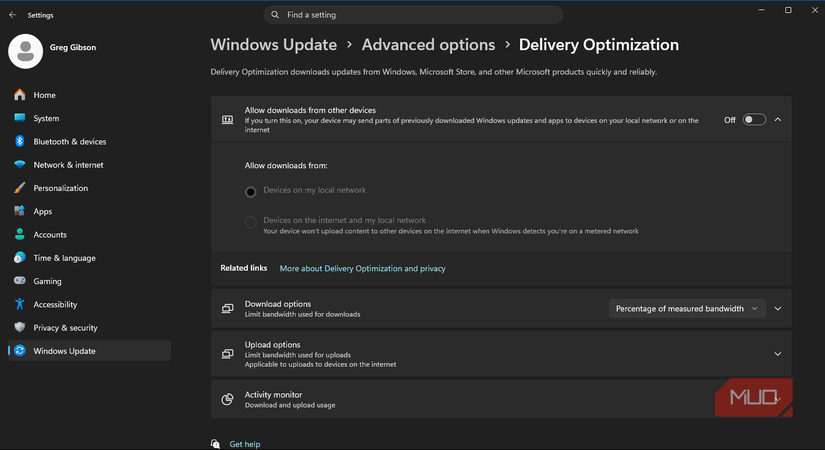Select Windows Update in sidebar
Viewport: 825px width, 450px height.
click(89, 351)
